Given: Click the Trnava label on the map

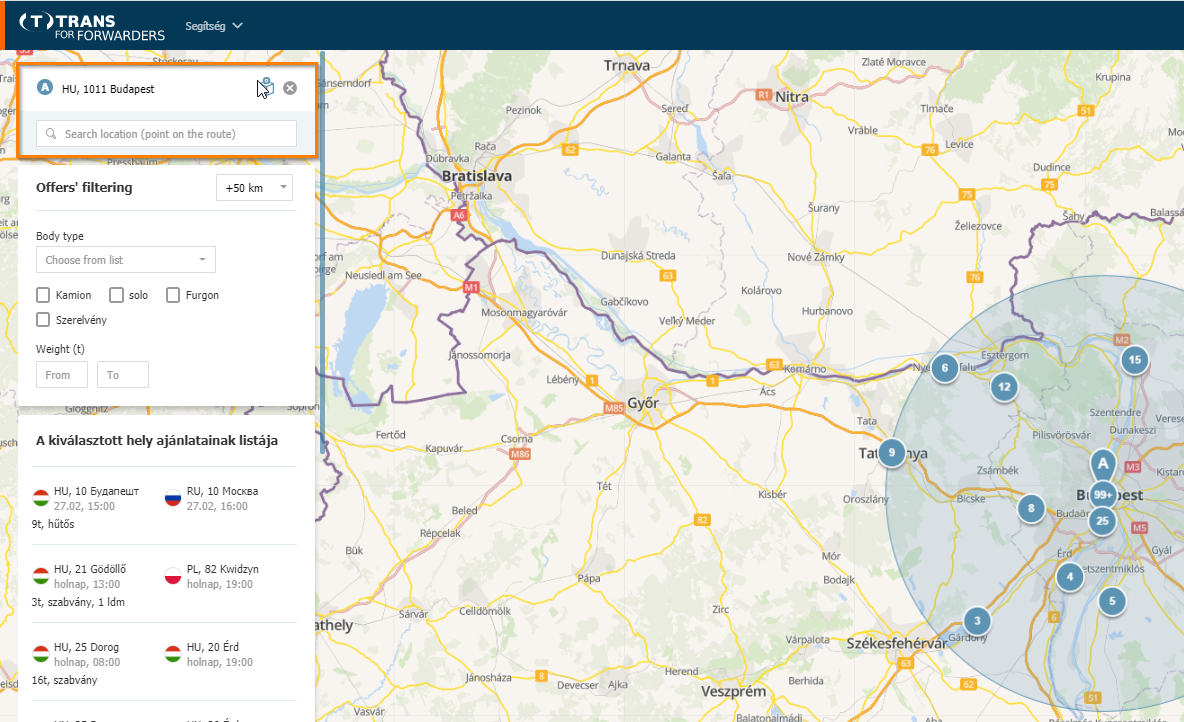Looking at the screenshot, I should pyautogui.click(x=627, y=66).
